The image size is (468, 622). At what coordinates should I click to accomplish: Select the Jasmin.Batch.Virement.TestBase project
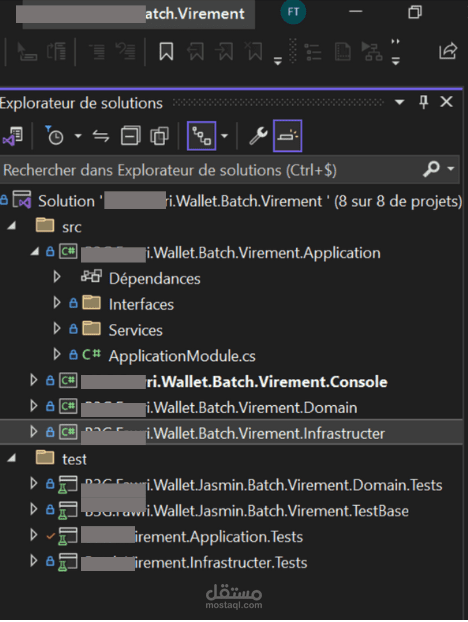coord(245,511)
